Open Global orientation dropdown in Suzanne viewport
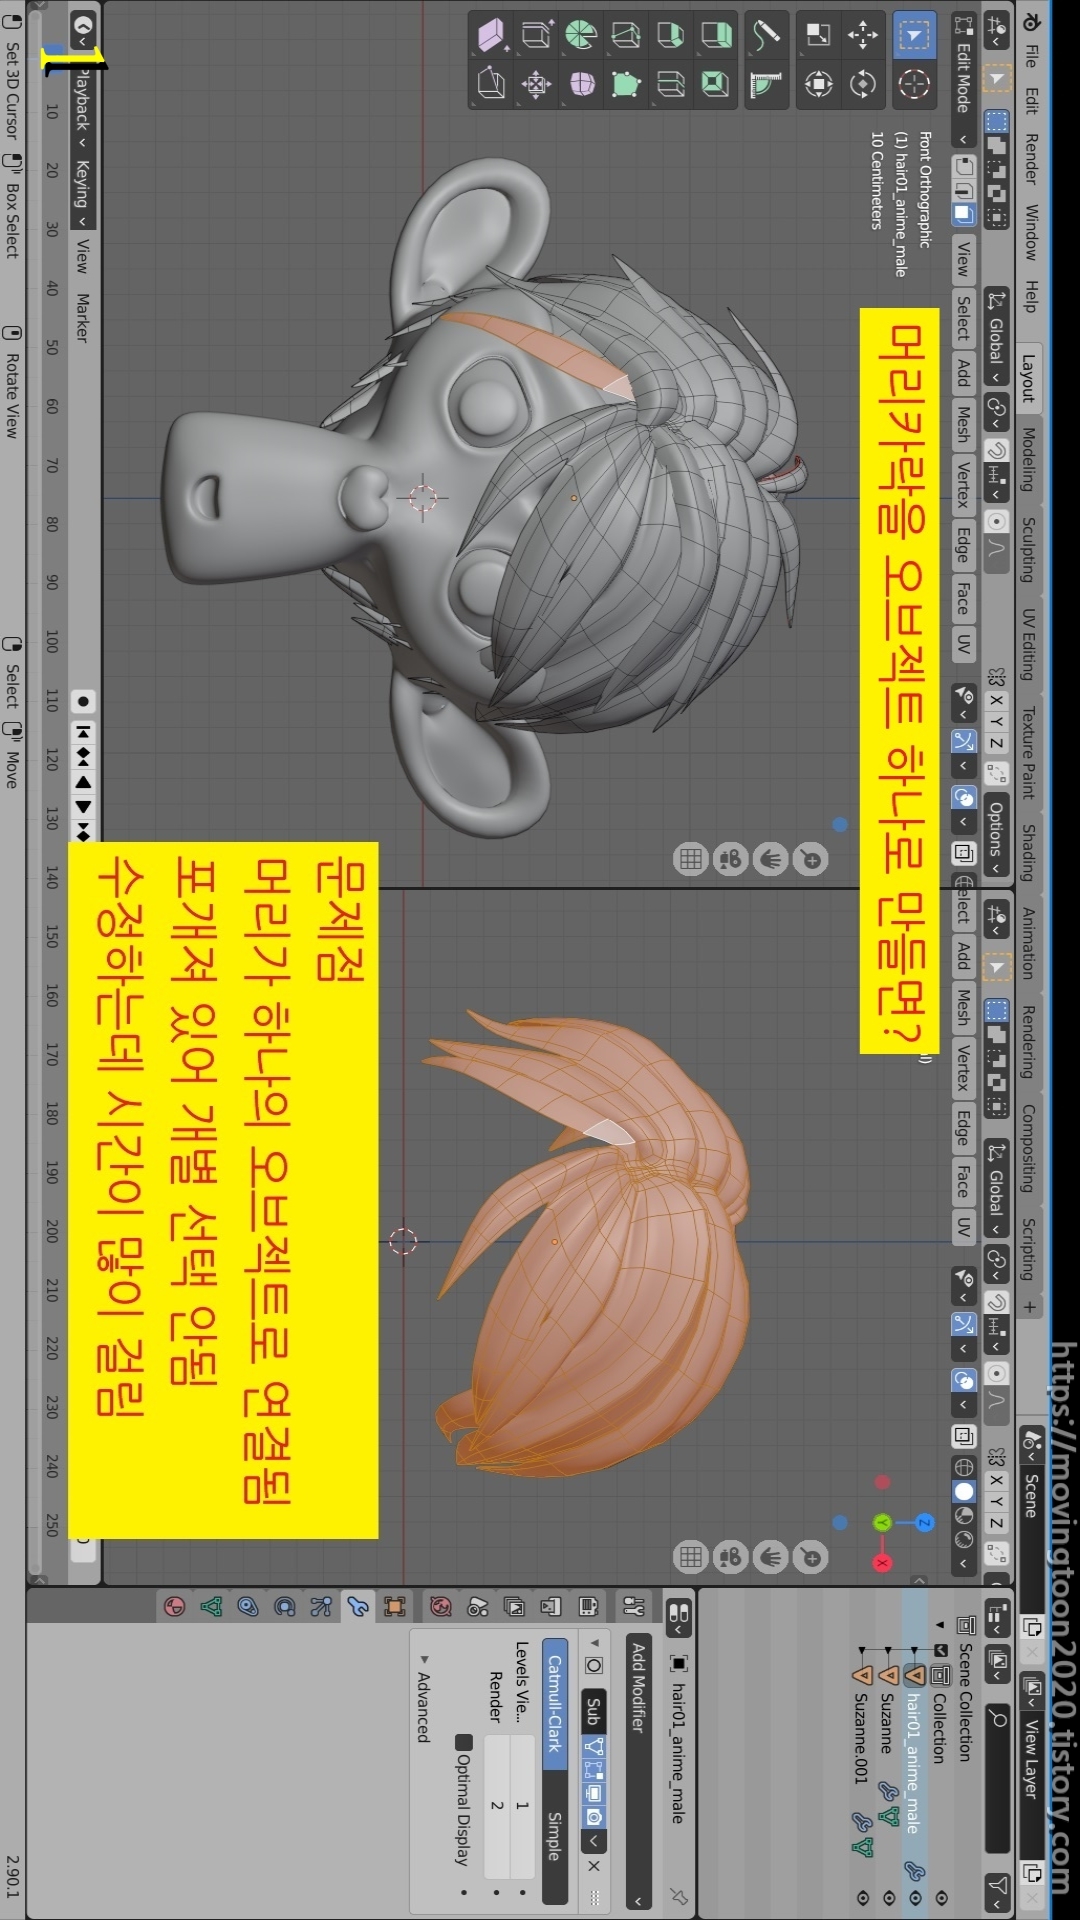The height and width of the screenshot is (1920, 1080). pyautogui.click(x=996, y=338)
